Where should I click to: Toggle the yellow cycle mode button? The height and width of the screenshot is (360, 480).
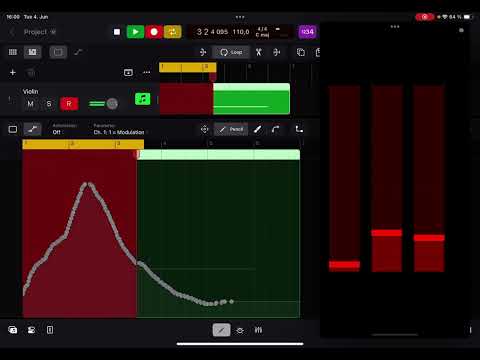pyautogui.click(x=172, y=32)
